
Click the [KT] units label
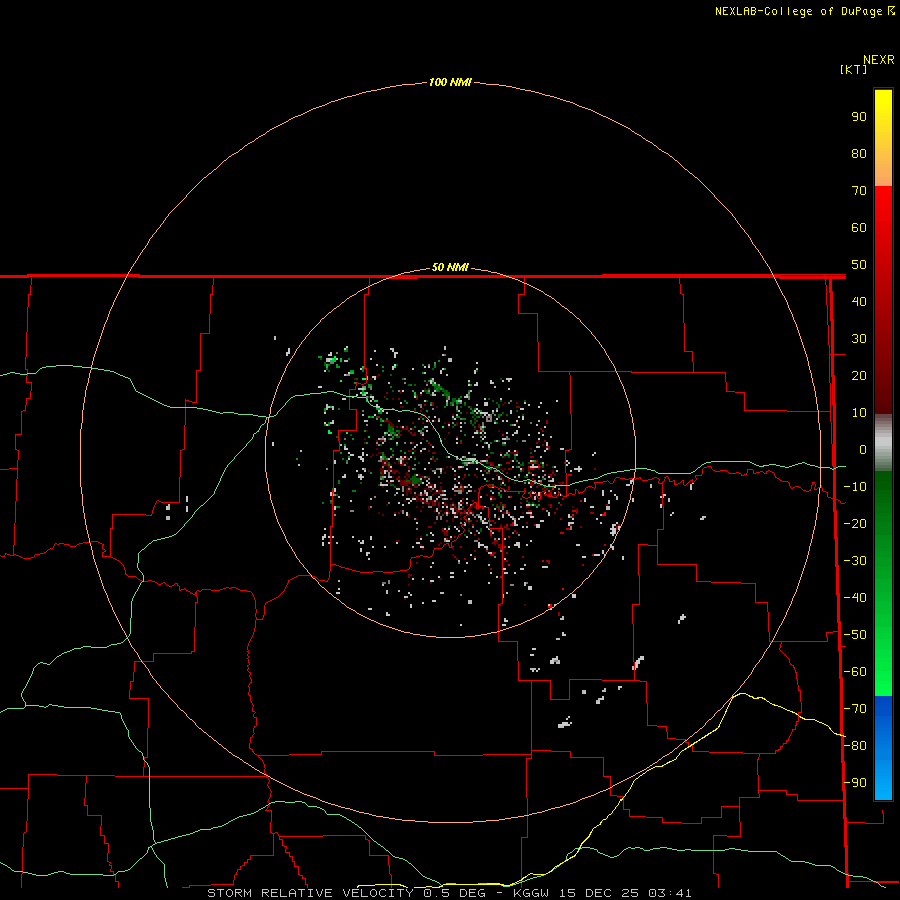pos(854,69)
